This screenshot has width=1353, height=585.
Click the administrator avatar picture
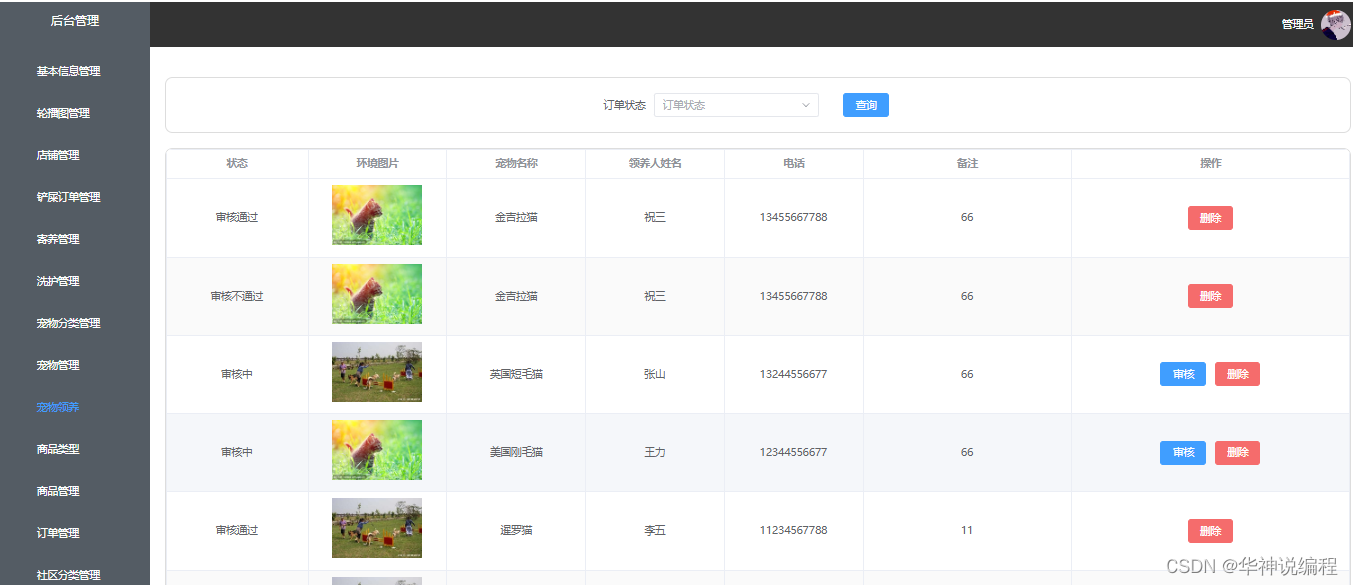coord(1335,24)
